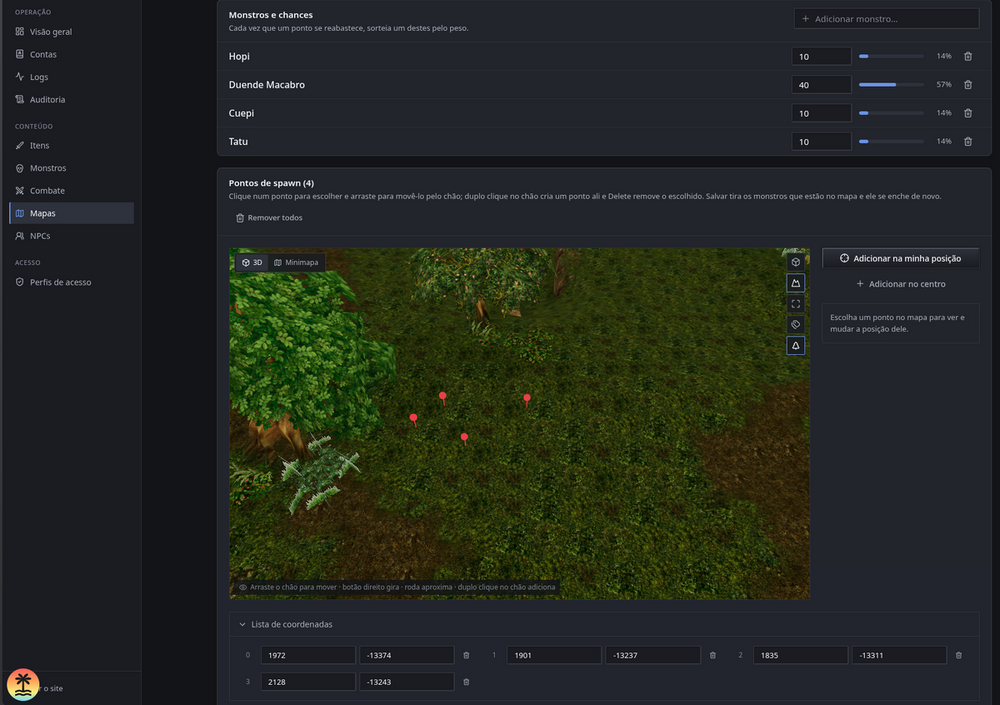The height and width of the screenshot is (705, 1000).
Task: Navigate to the Monstros page
Action: coord(71,168)
